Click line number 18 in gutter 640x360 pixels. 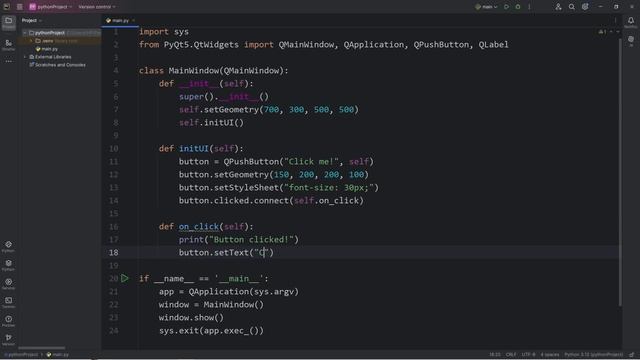113,253
